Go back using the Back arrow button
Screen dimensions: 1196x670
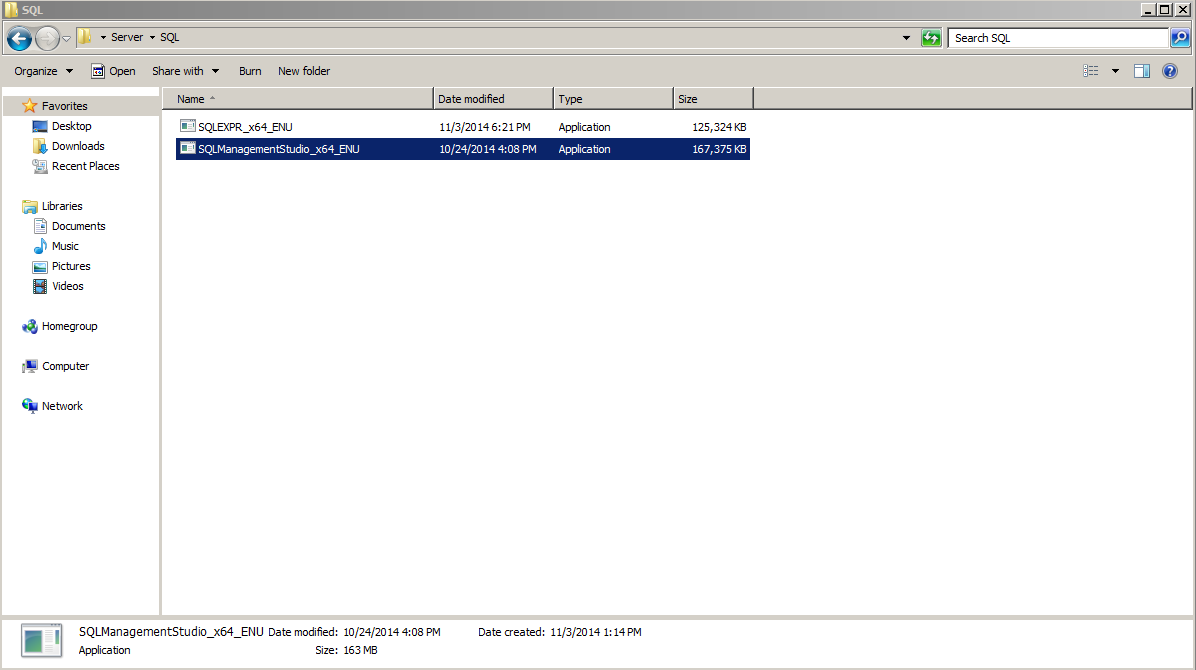[x=20, y=37]
